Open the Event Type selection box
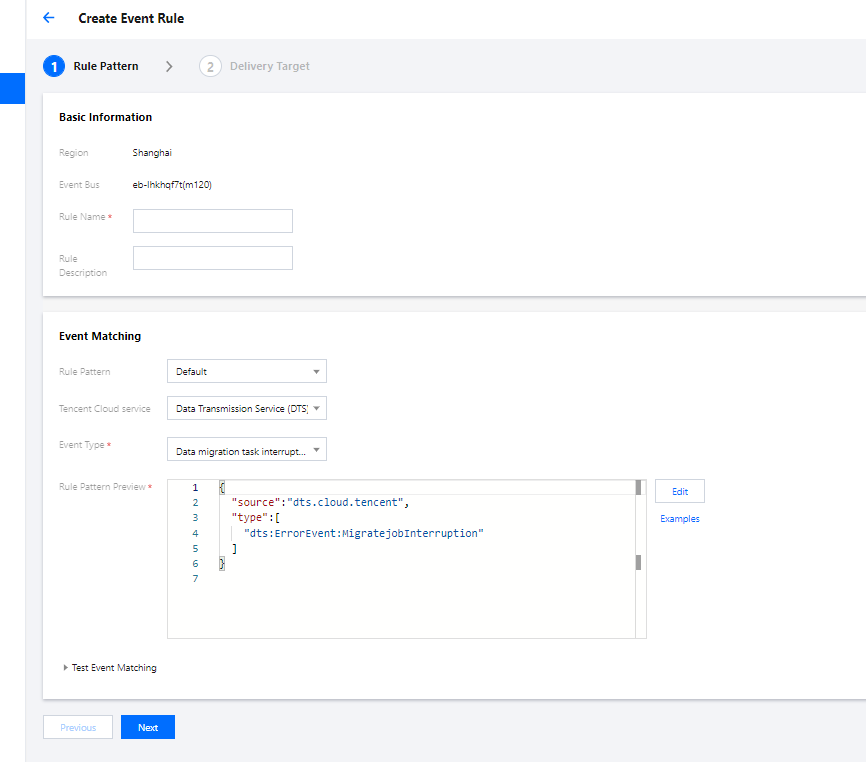866x762 pixels. pyautogui.click(x=240, y=451)
